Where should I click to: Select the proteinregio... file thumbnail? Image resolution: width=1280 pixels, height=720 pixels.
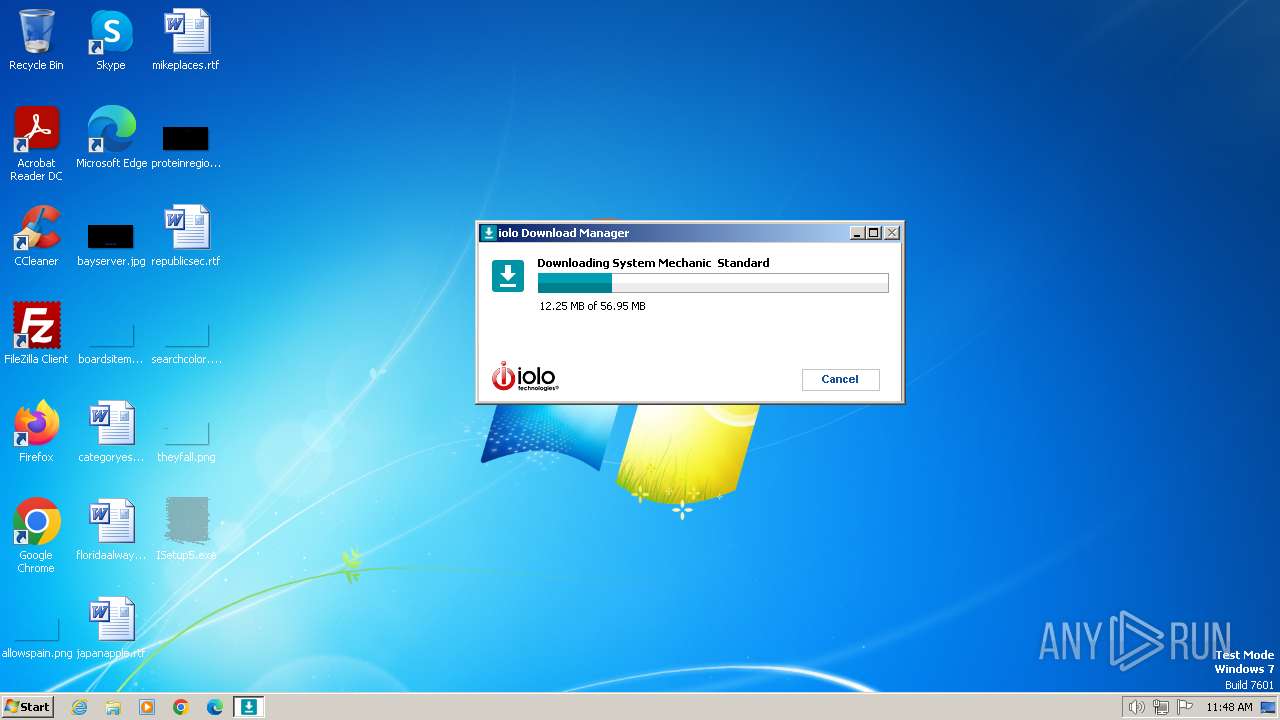pos(186,145)
